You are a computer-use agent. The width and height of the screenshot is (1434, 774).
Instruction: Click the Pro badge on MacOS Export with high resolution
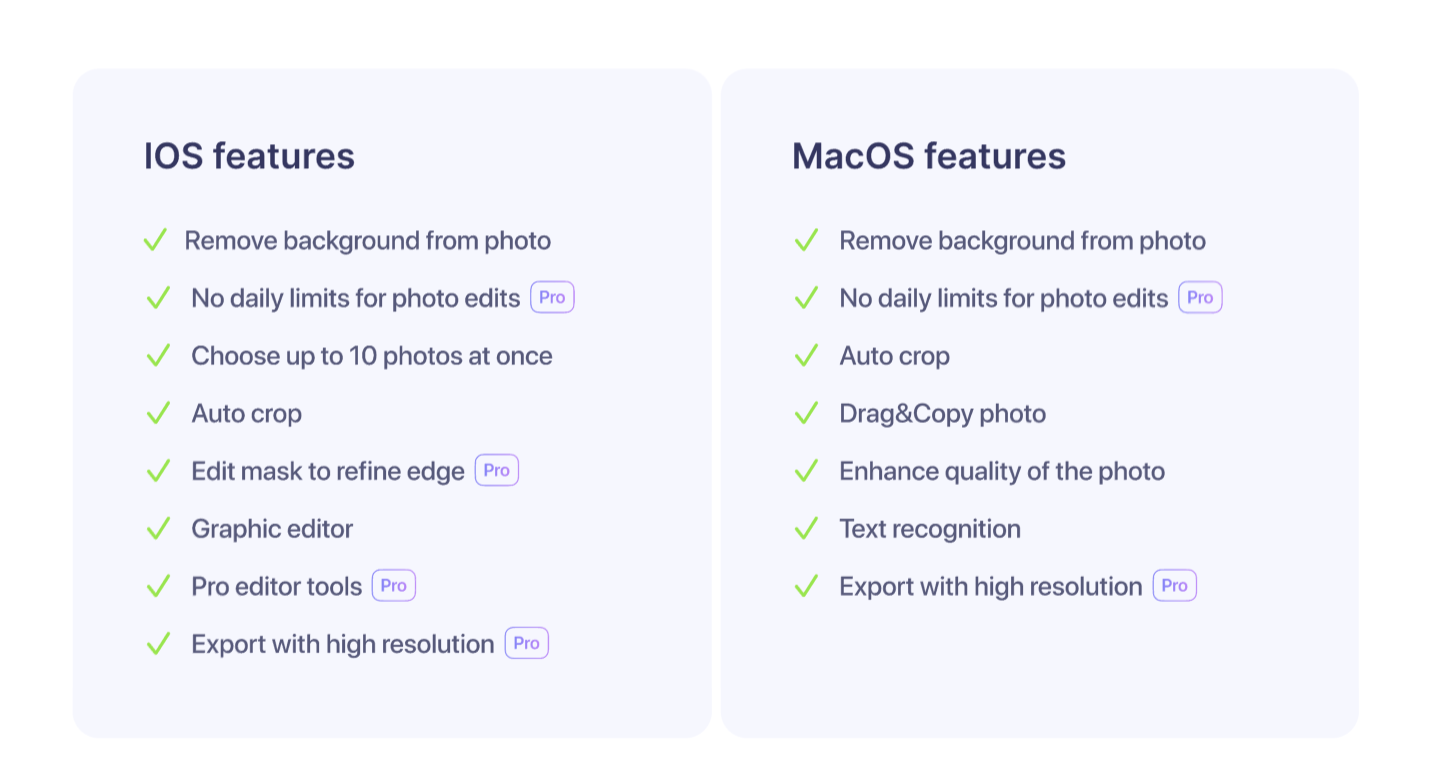[x=1174, y=586]
